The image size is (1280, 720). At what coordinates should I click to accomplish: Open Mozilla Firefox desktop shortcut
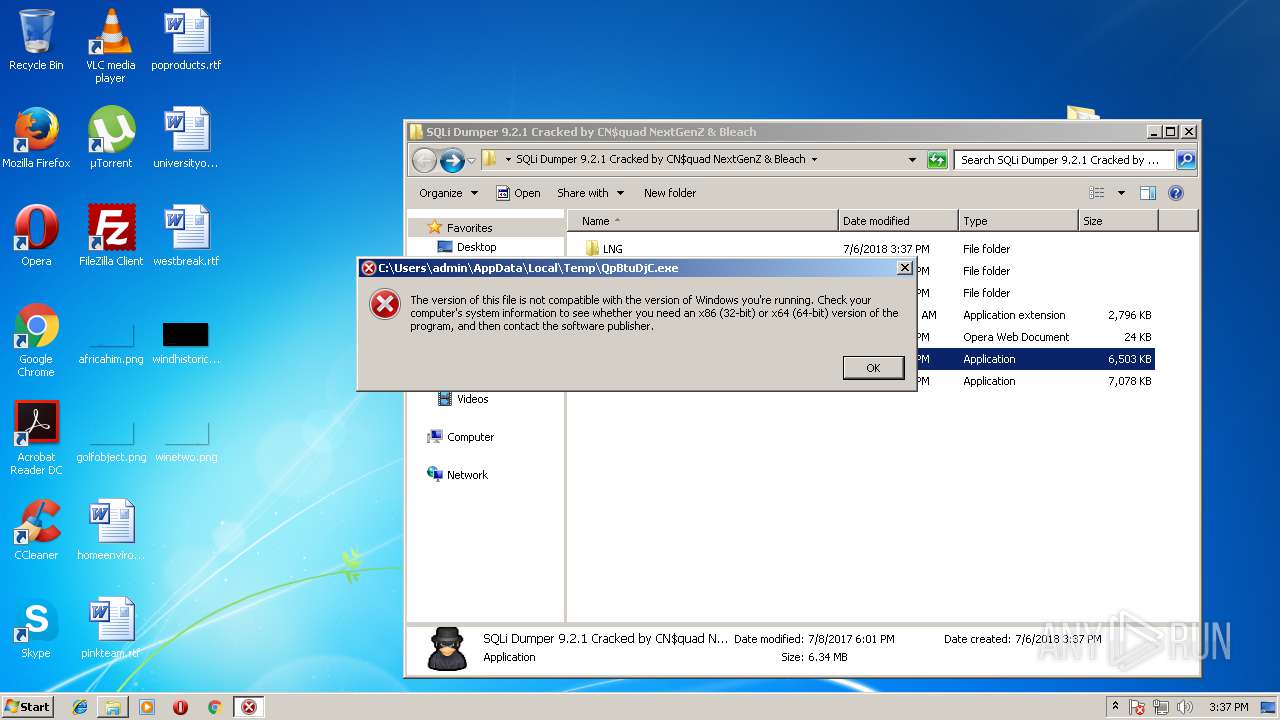coord(36,138)
